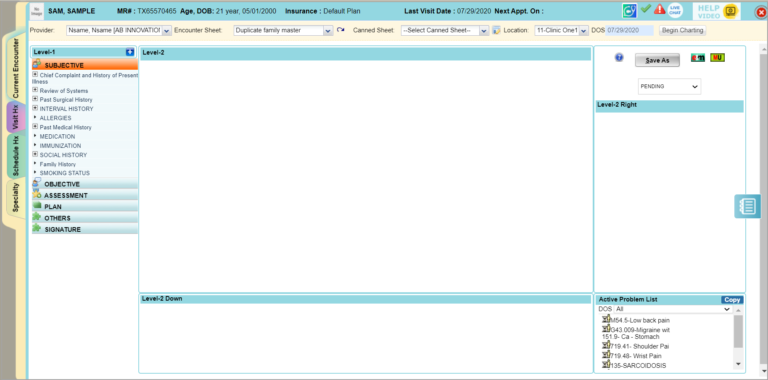The image size is (768, 380).
Task: Click the icon beside 719.41- Shoulder Pai
Action: [606, 345]
